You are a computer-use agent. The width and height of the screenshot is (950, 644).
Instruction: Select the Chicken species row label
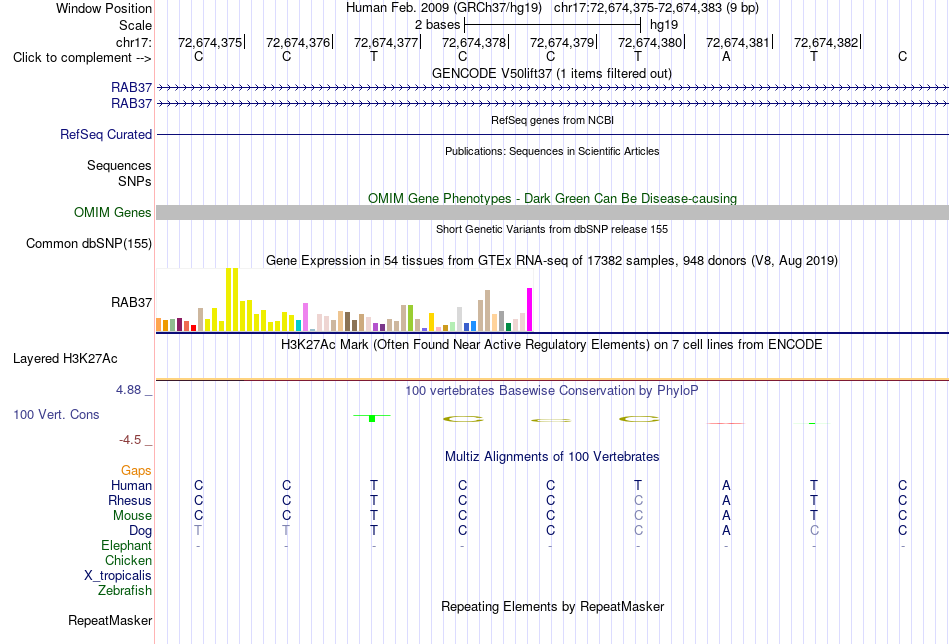pyautogui.click(x=128, y=560)
